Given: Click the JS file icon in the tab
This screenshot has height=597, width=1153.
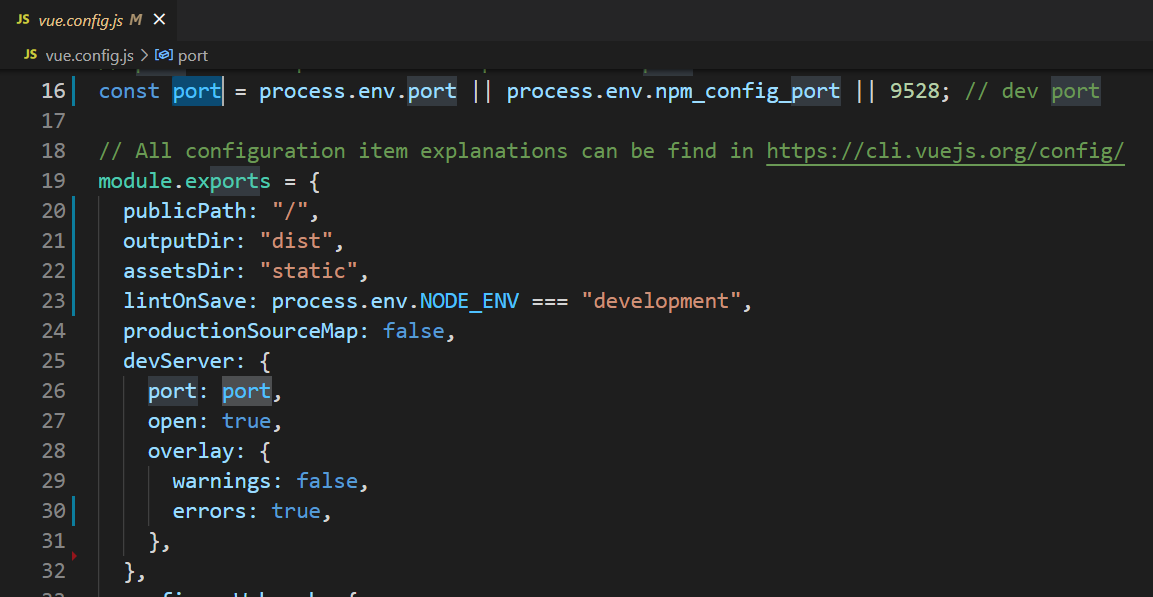Looking at the screenshot, I should pos(23,20).
